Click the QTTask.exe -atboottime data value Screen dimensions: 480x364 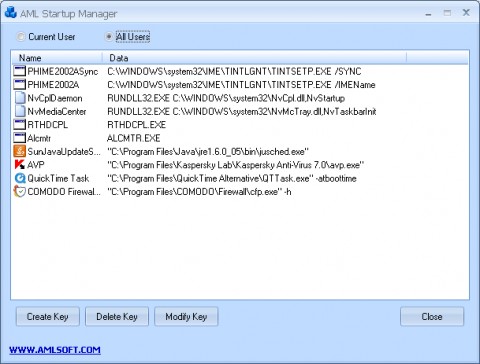pyautogui.click(x=232, y=178)
